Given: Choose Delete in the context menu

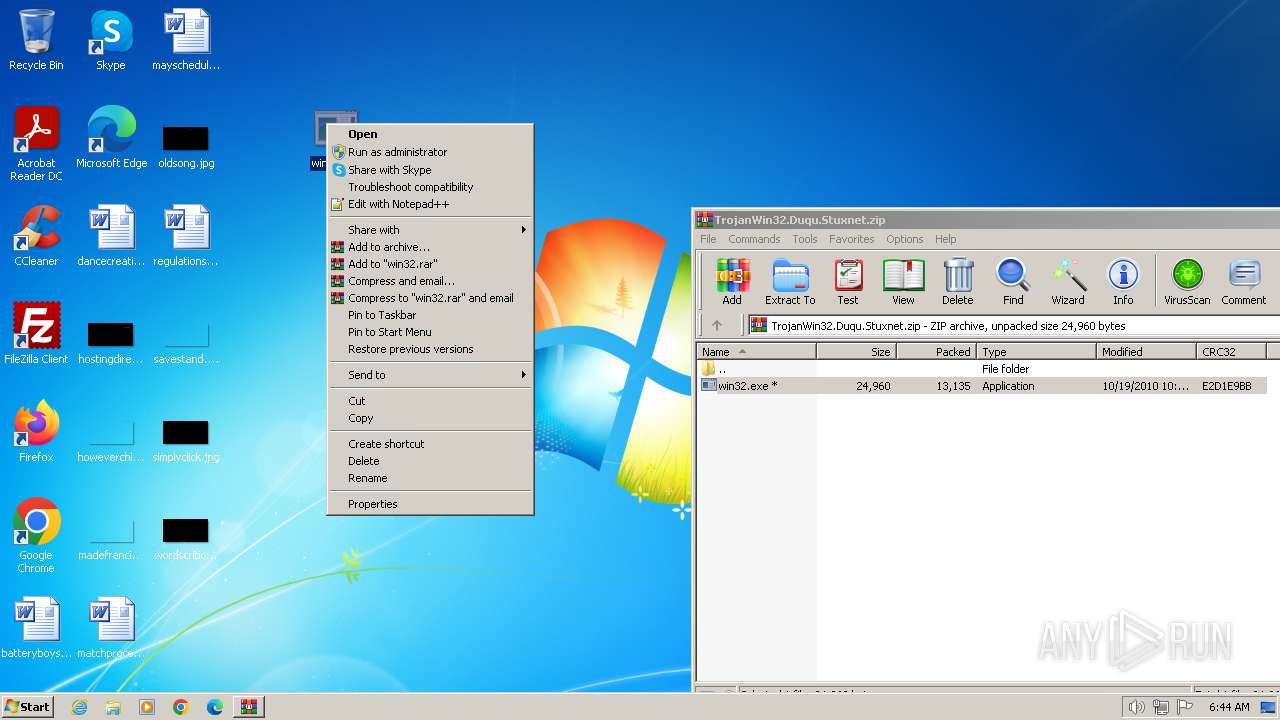Looking at the screenshot, I should click(431, 461).
